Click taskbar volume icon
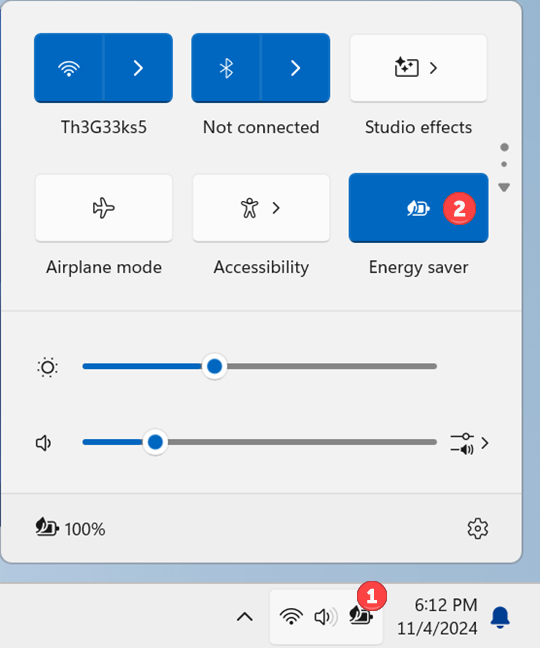The height and width of the screenshot is (648, 540). 326,617
